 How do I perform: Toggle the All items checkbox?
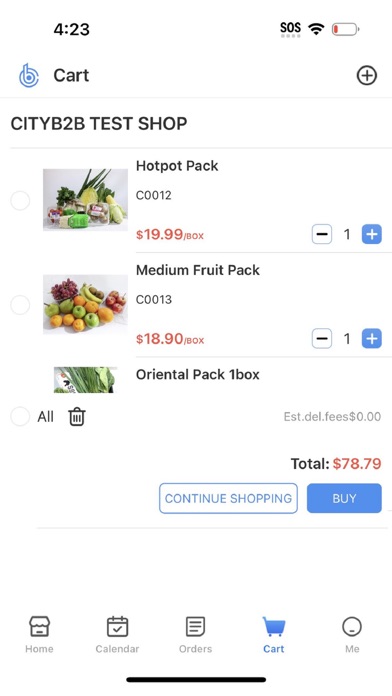[20, 417]
